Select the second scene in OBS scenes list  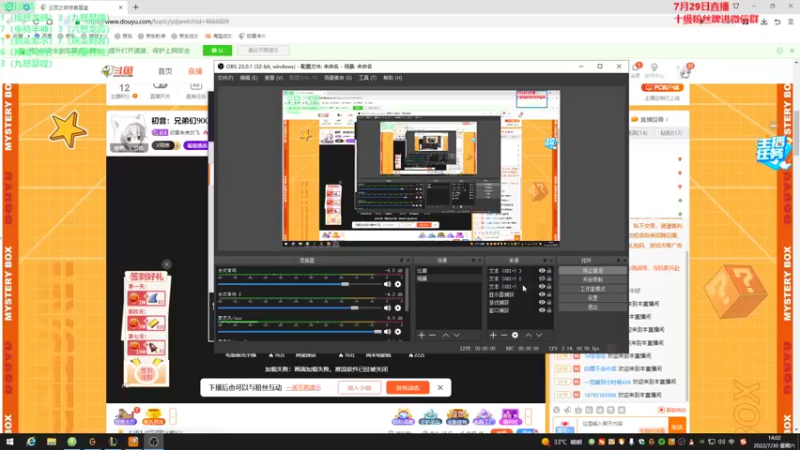pos(447,279)
